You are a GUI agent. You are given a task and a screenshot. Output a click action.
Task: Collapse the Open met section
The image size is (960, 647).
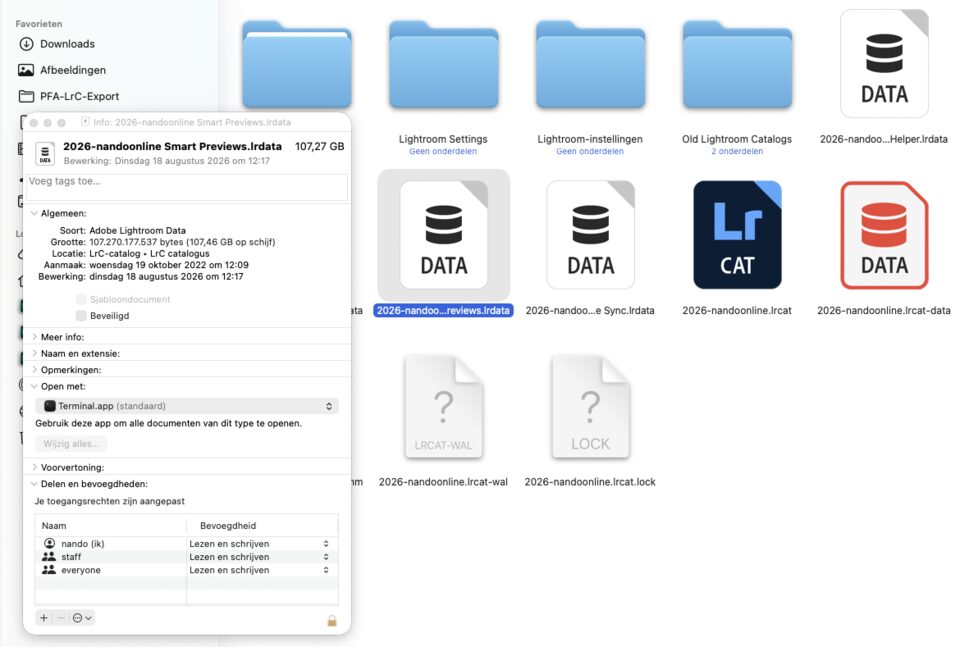click(34, 387)
